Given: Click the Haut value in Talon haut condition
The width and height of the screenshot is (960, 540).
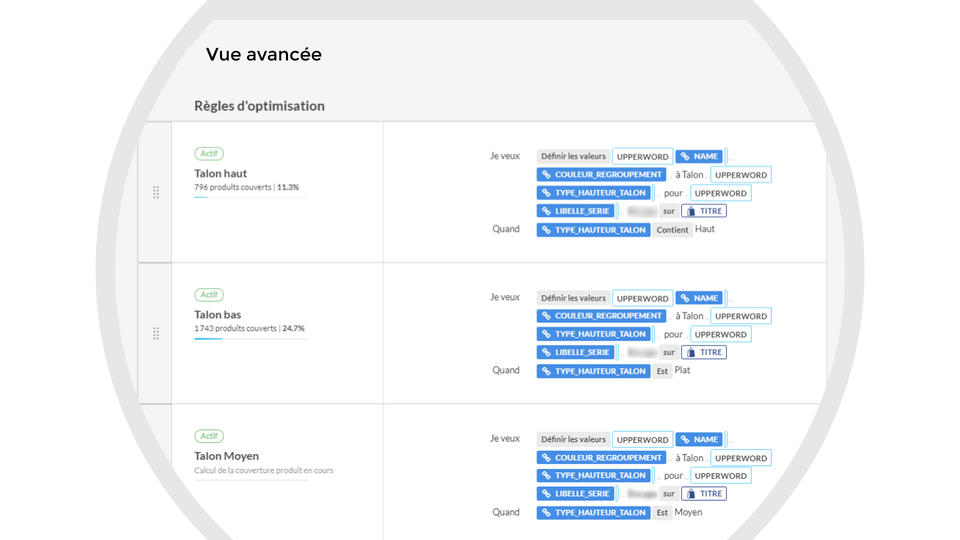Looking at the screenshot, I should click(x=705, y=229).
